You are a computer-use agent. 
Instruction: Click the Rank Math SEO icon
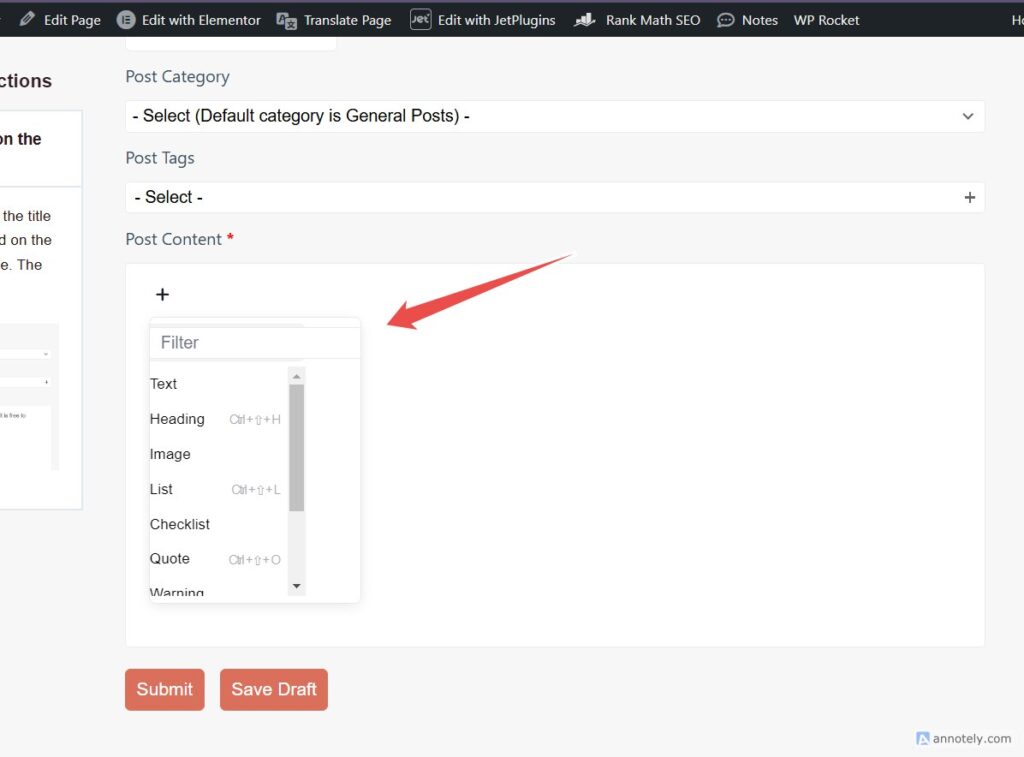pos(585,20)
